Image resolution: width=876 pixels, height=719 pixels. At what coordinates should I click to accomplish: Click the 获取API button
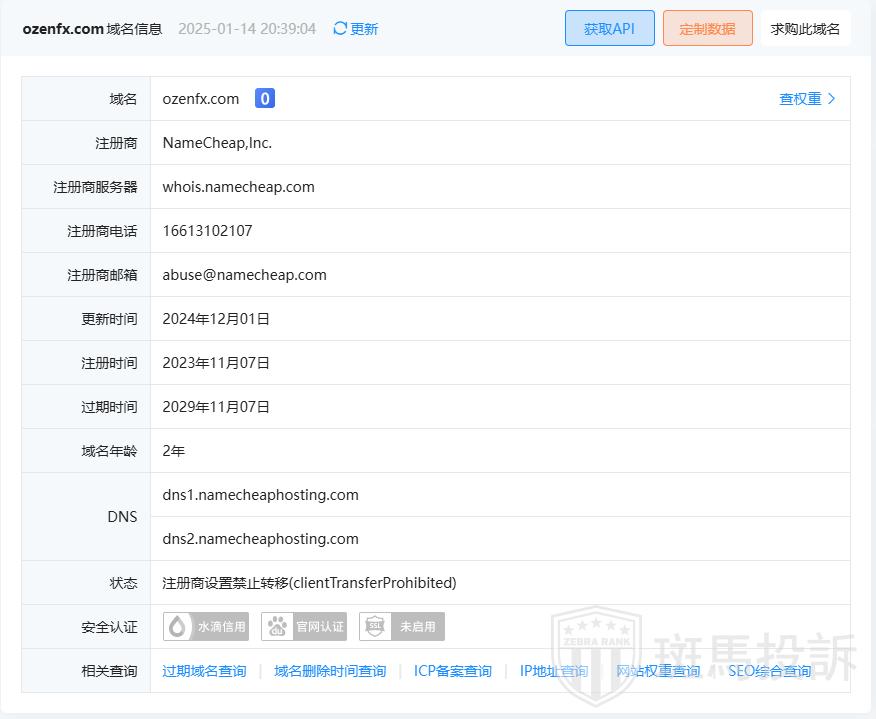click(609, 28)
